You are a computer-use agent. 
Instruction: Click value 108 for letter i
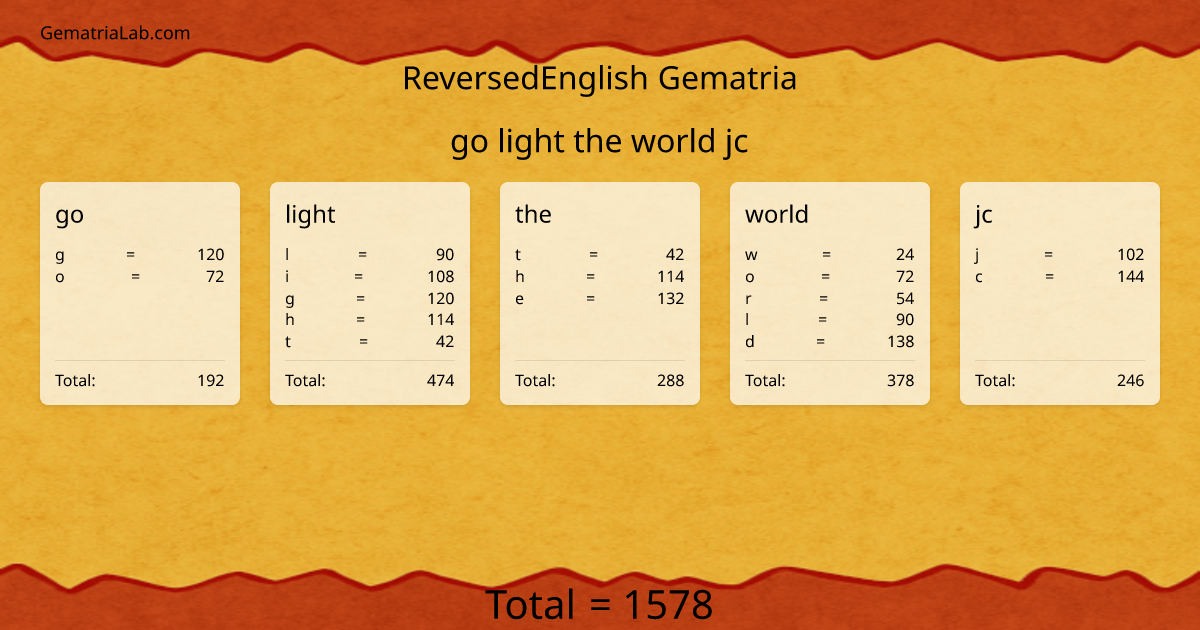441,276
